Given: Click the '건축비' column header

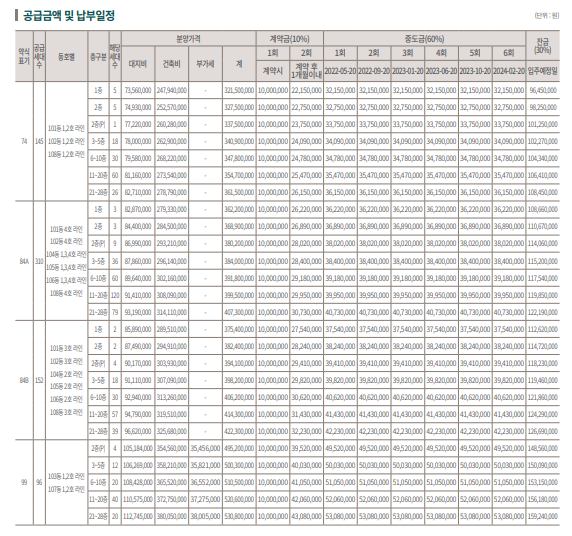Looking at the screenshot, I should [x=171, y=64].
